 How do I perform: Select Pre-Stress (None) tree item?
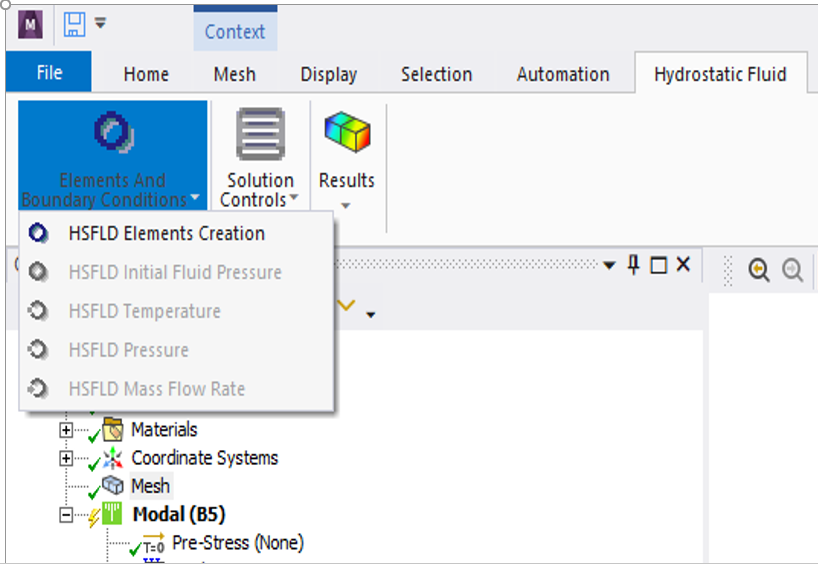pos(238,543)
